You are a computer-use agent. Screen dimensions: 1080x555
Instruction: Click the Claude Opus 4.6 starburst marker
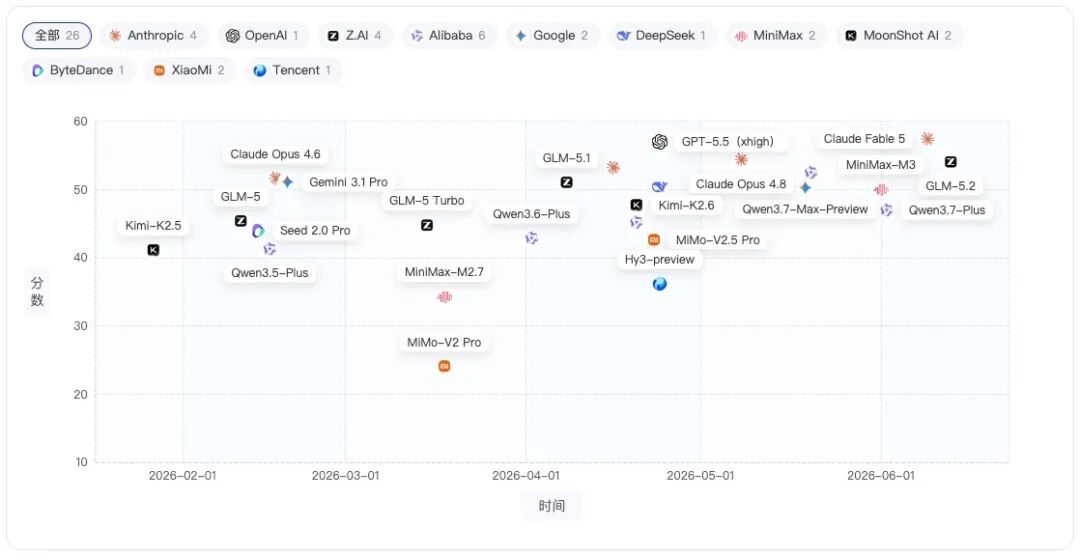click(x=275, y=178)
